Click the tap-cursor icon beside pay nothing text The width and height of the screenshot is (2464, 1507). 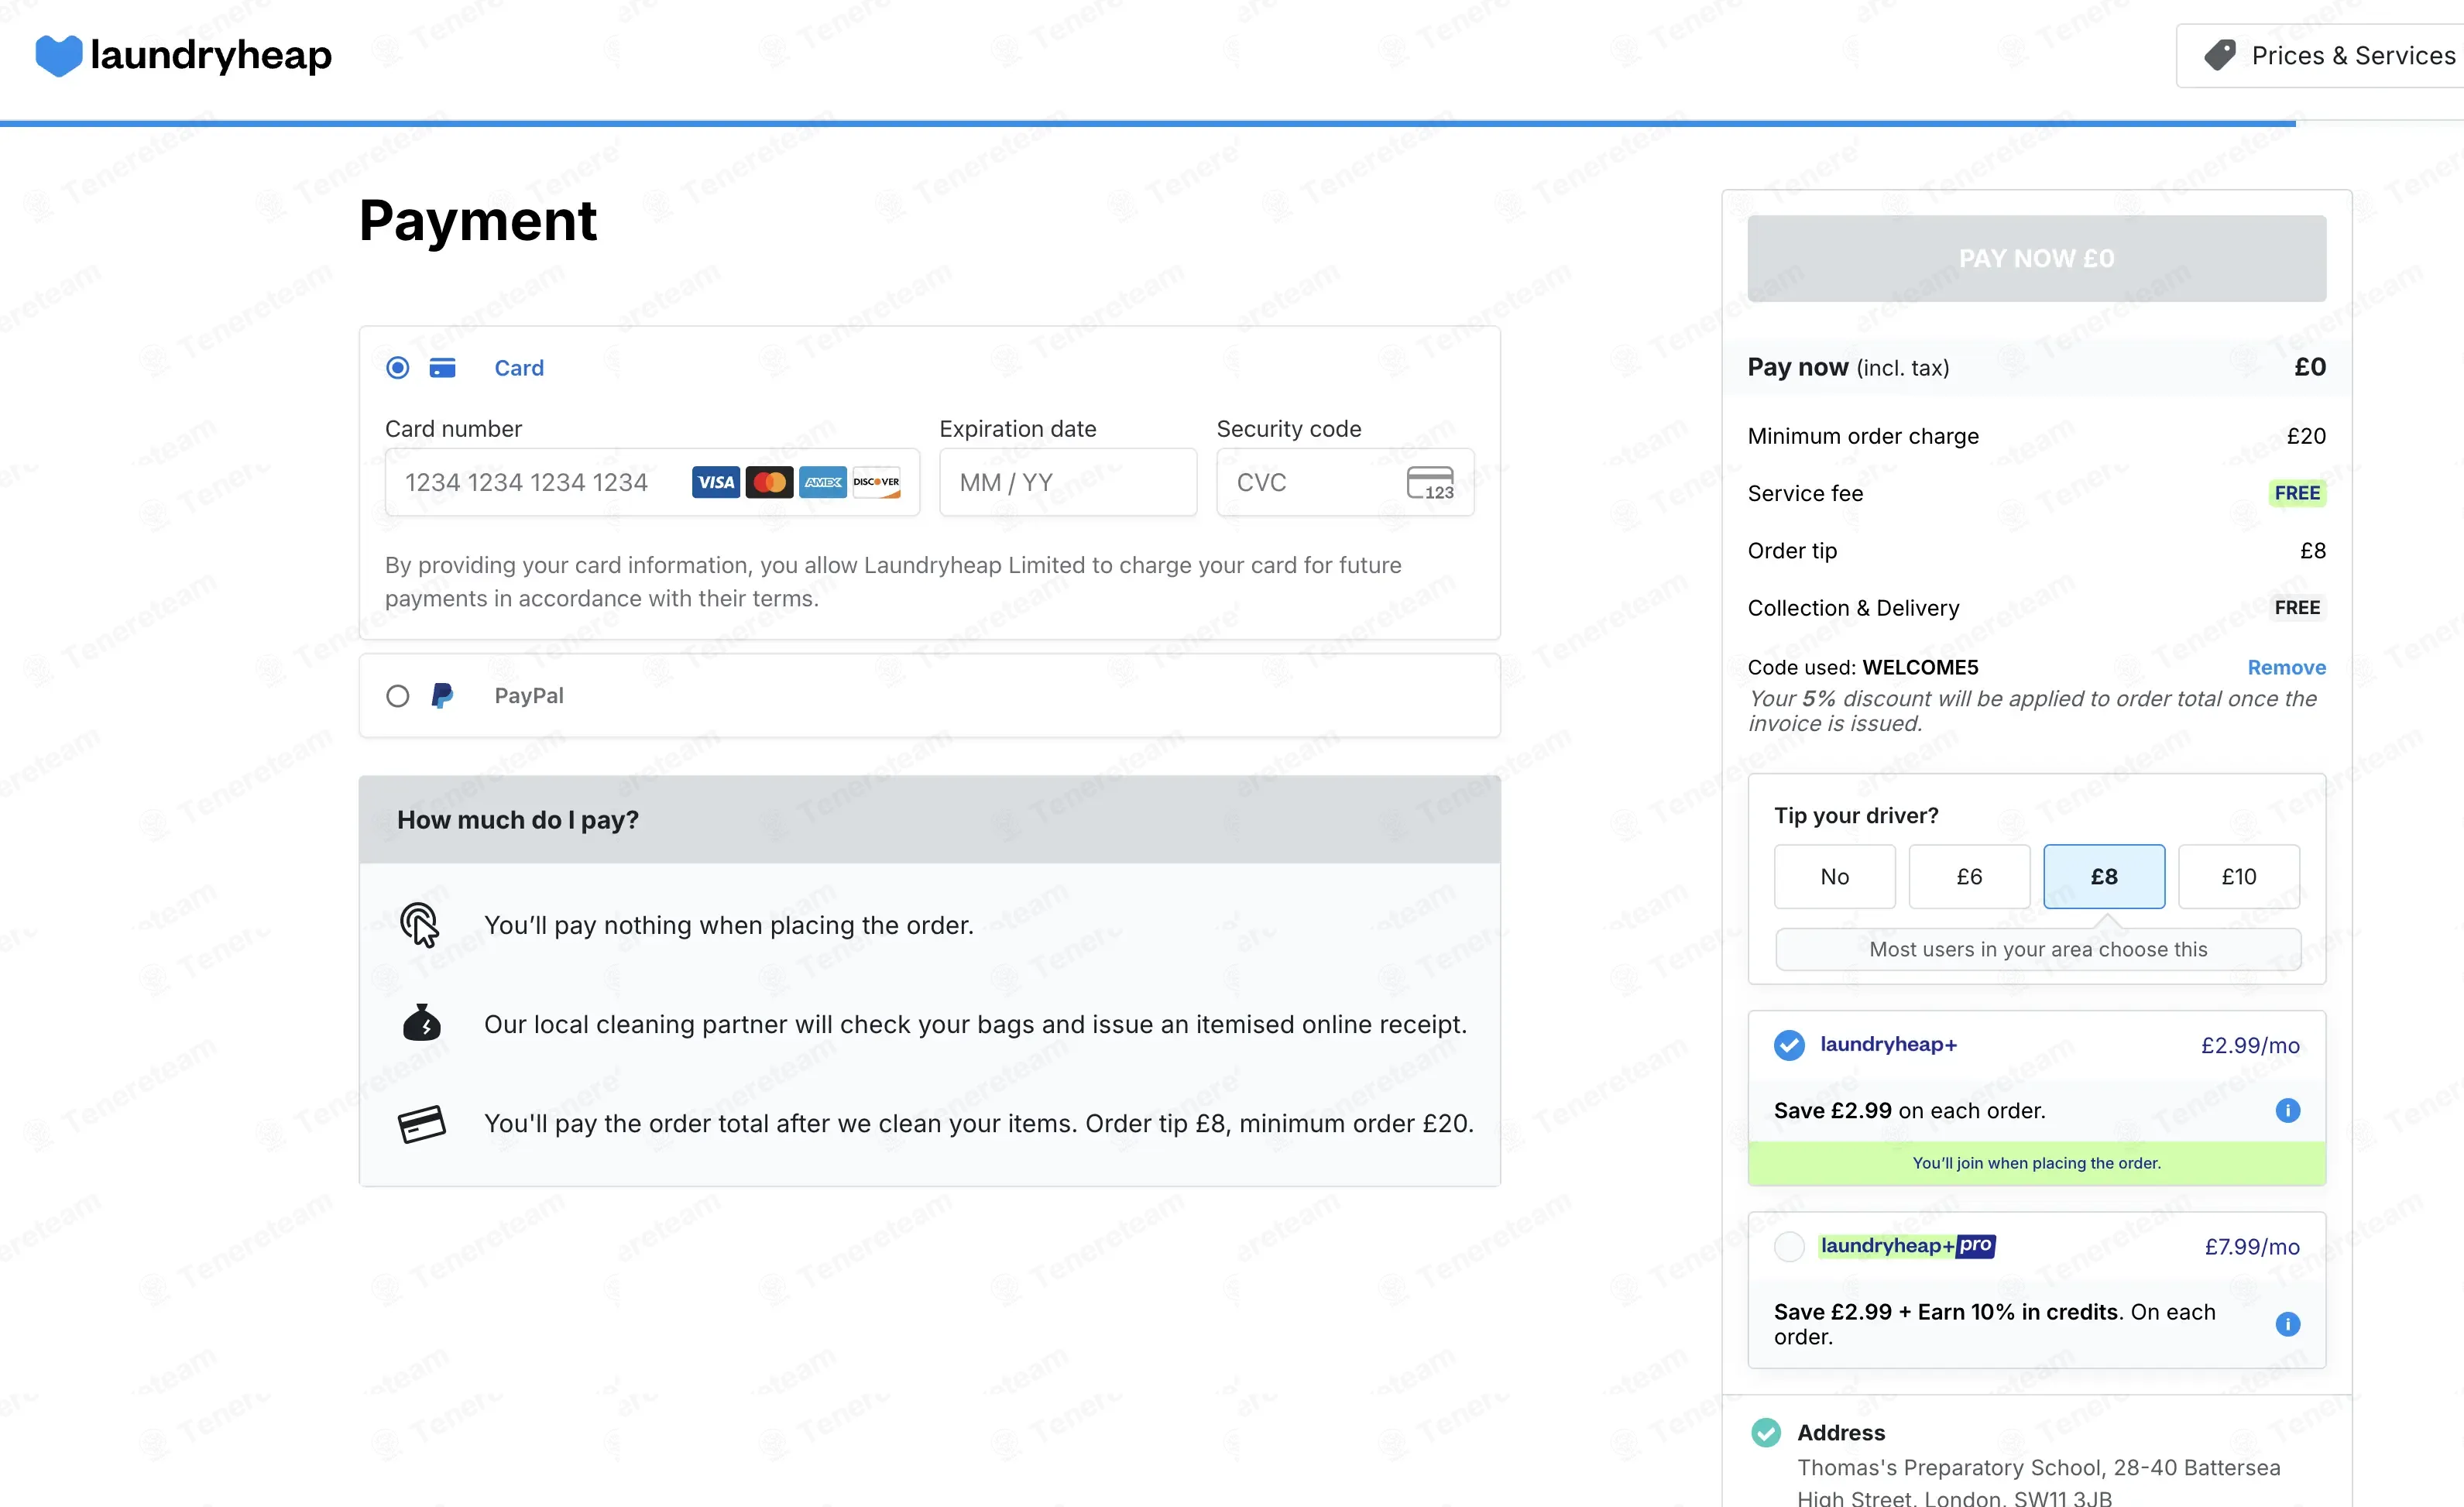coord(420,924)
